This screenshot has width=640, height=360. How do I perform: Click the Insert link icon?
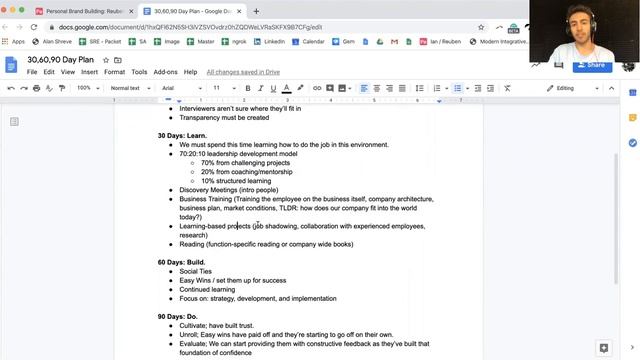(317, 88)
